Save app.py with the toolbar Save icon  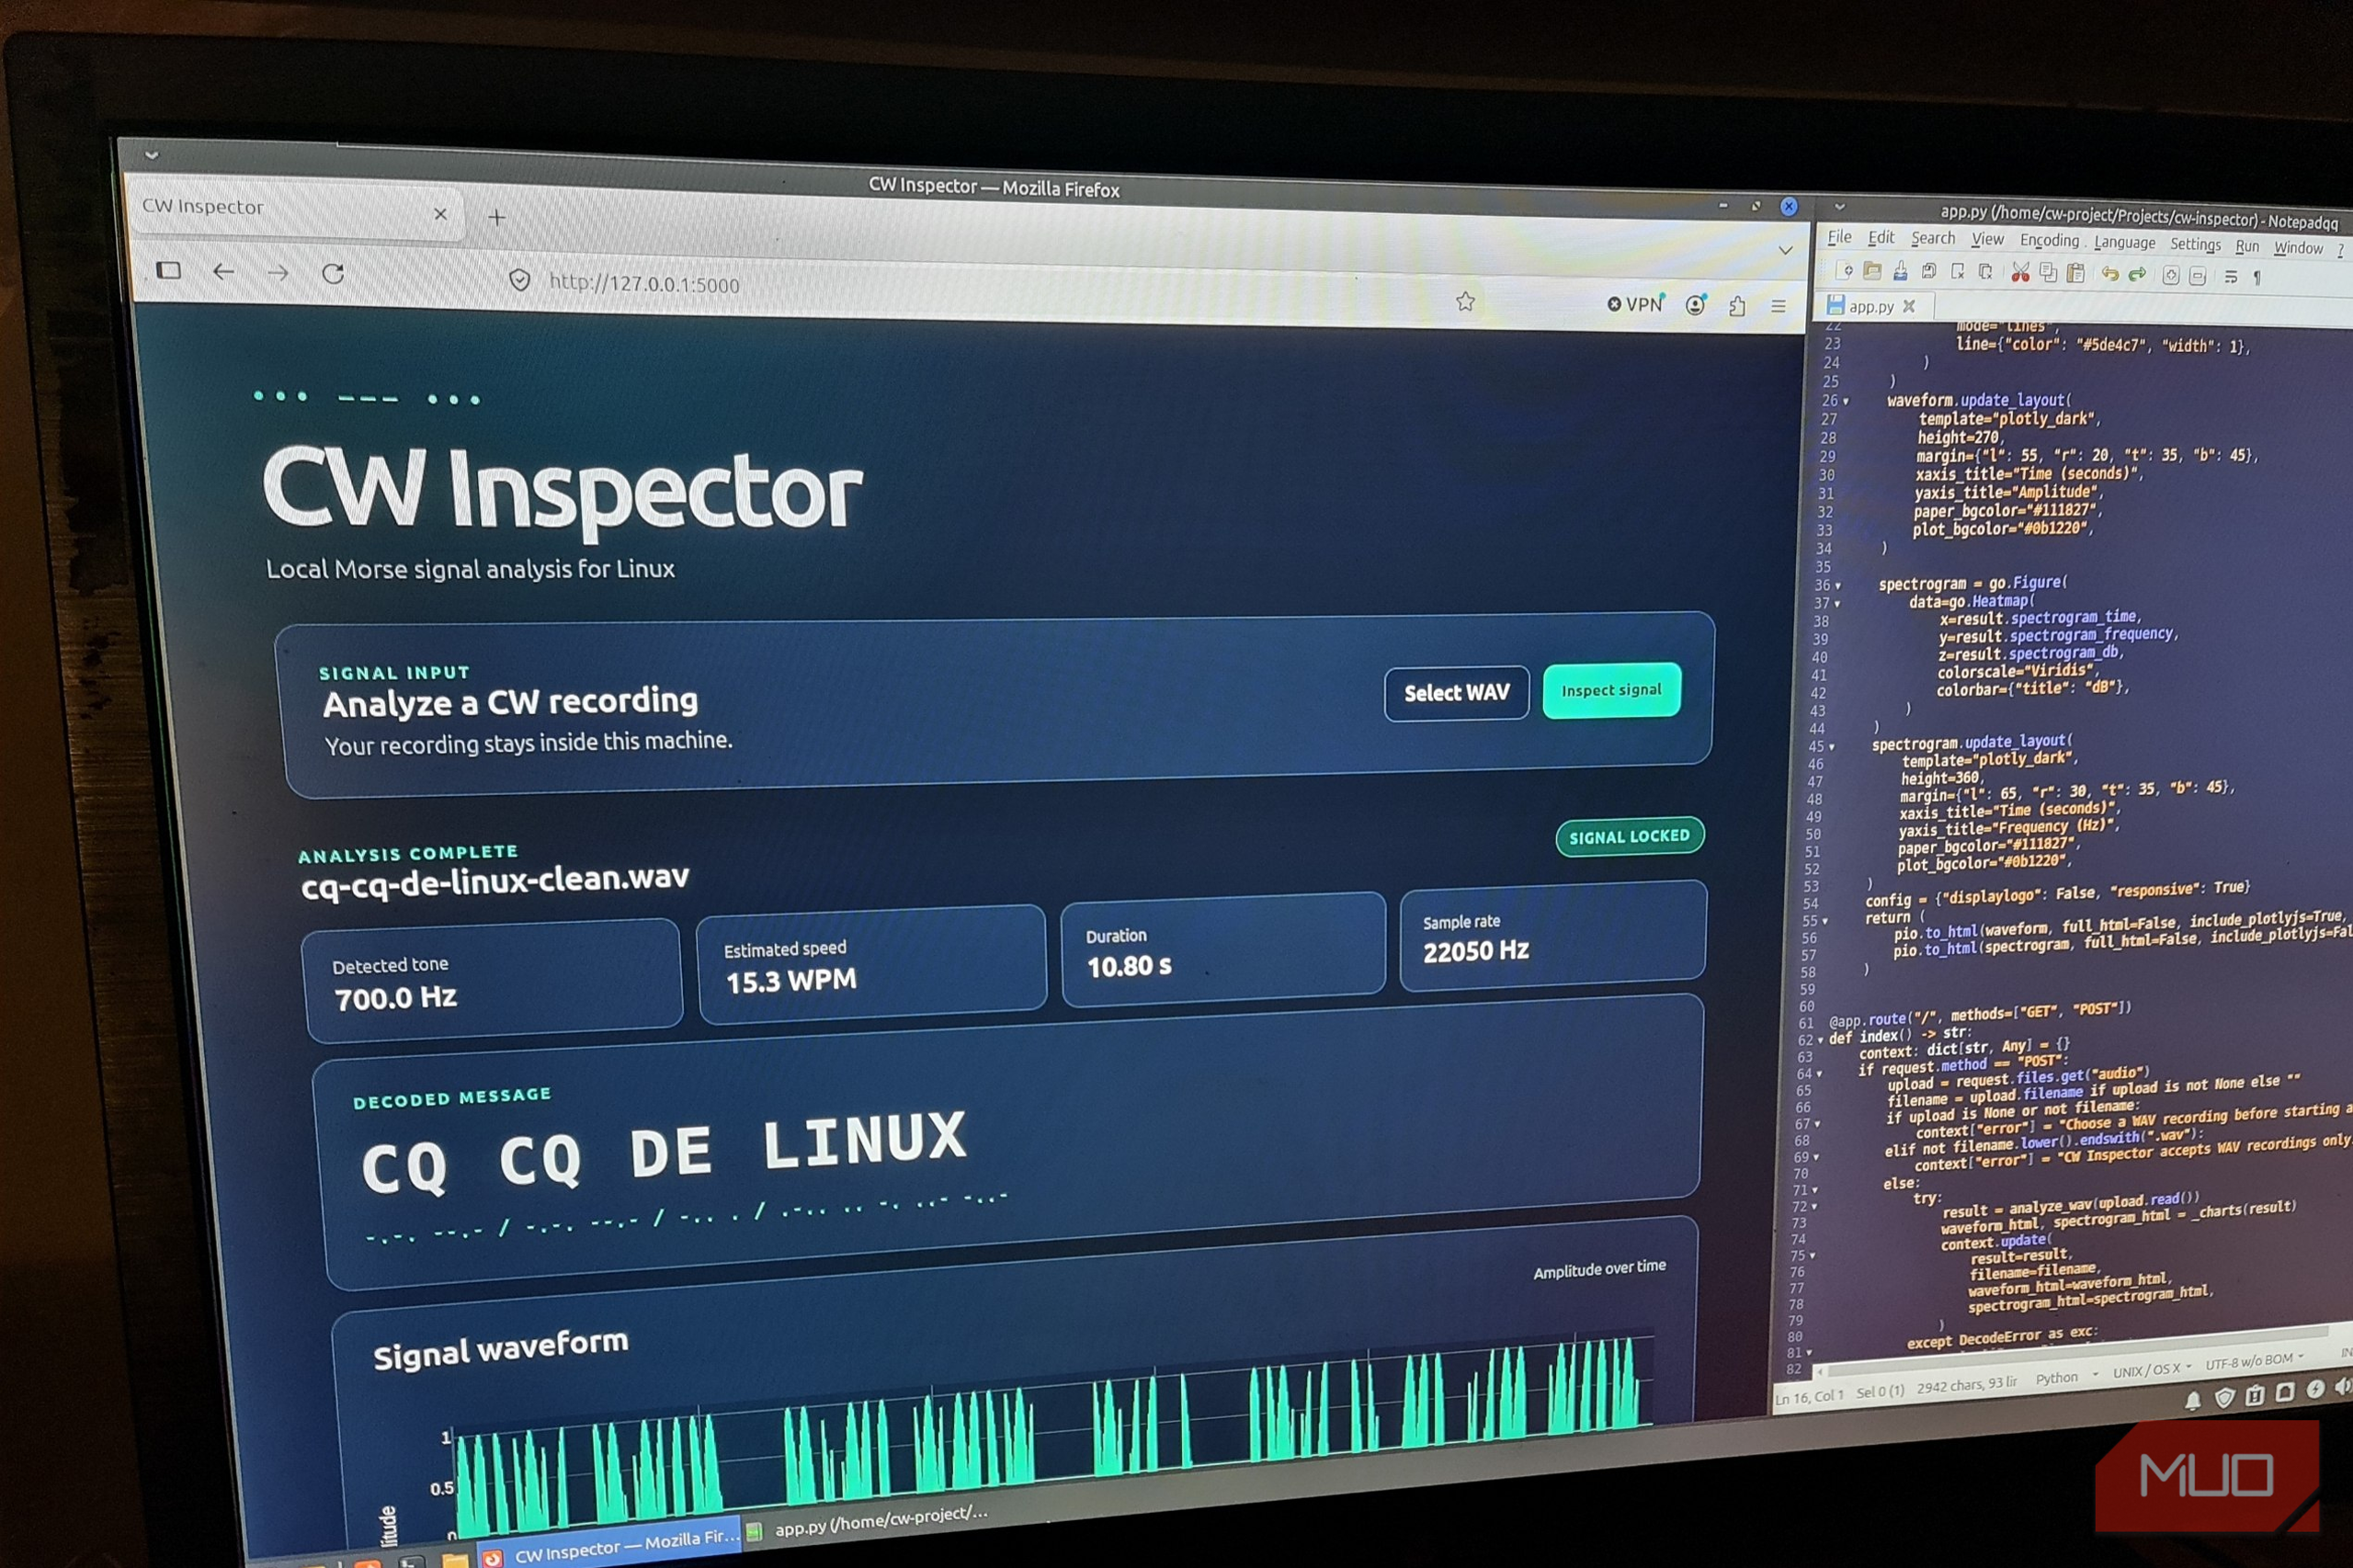1901,271
